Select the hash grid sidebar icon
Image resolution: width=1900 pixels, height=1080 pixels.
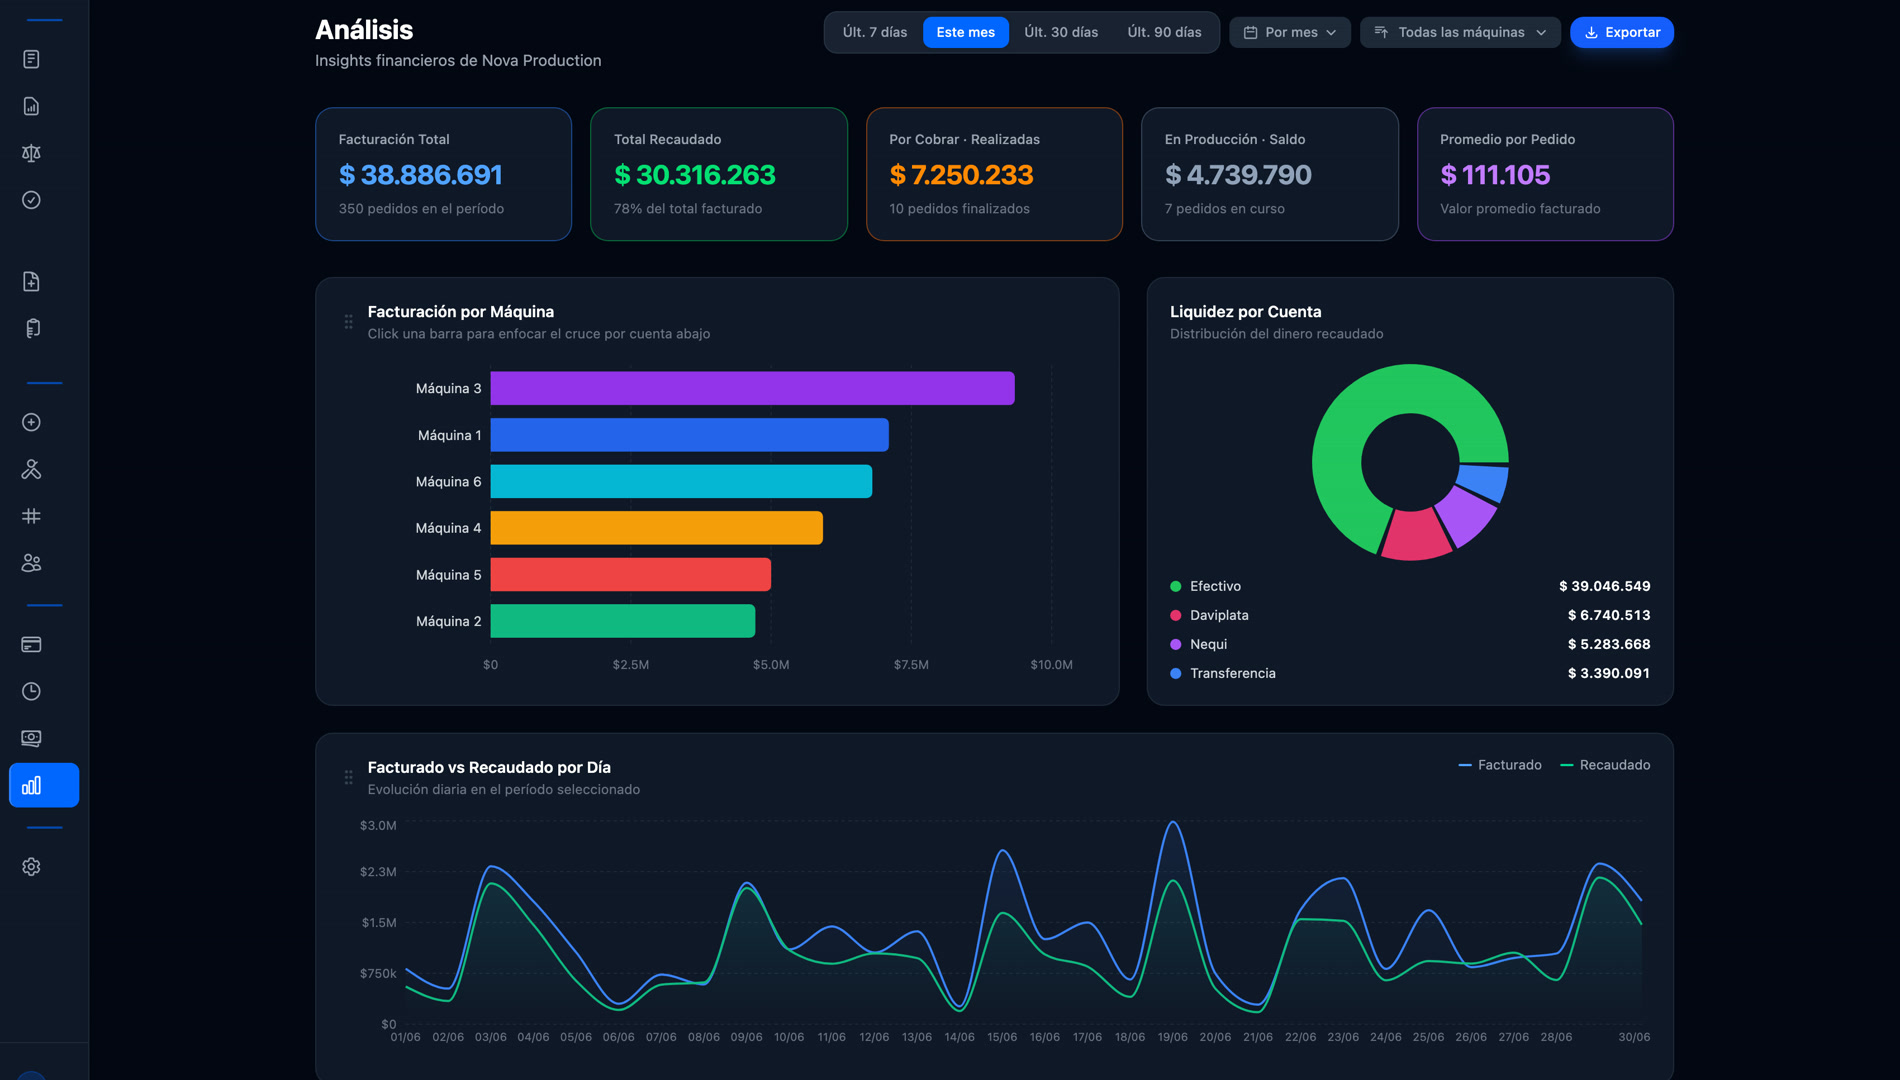coord(31,516)
